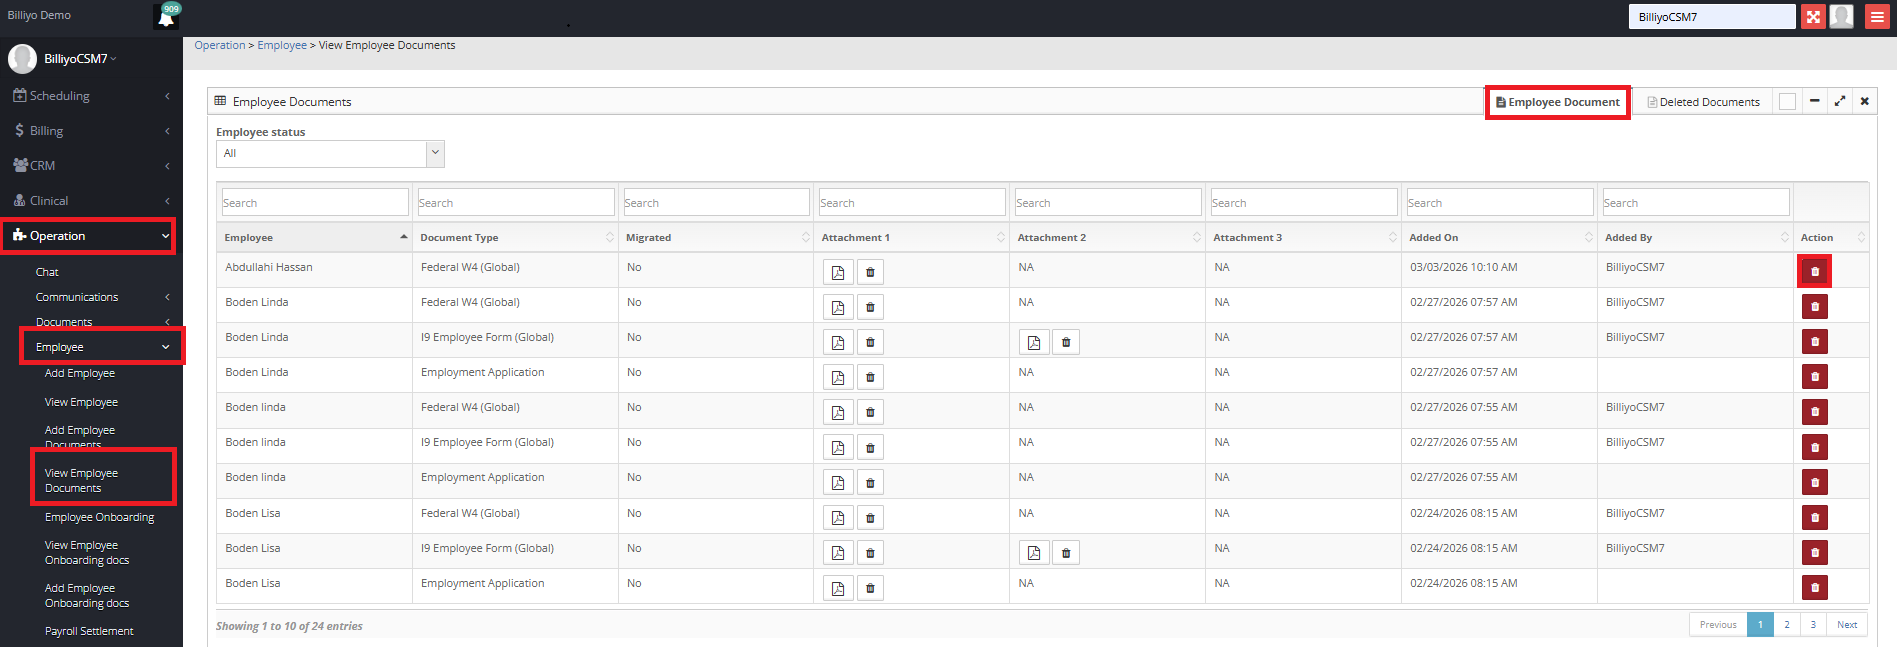Select View Employee in sidebar

click(81, 402)
